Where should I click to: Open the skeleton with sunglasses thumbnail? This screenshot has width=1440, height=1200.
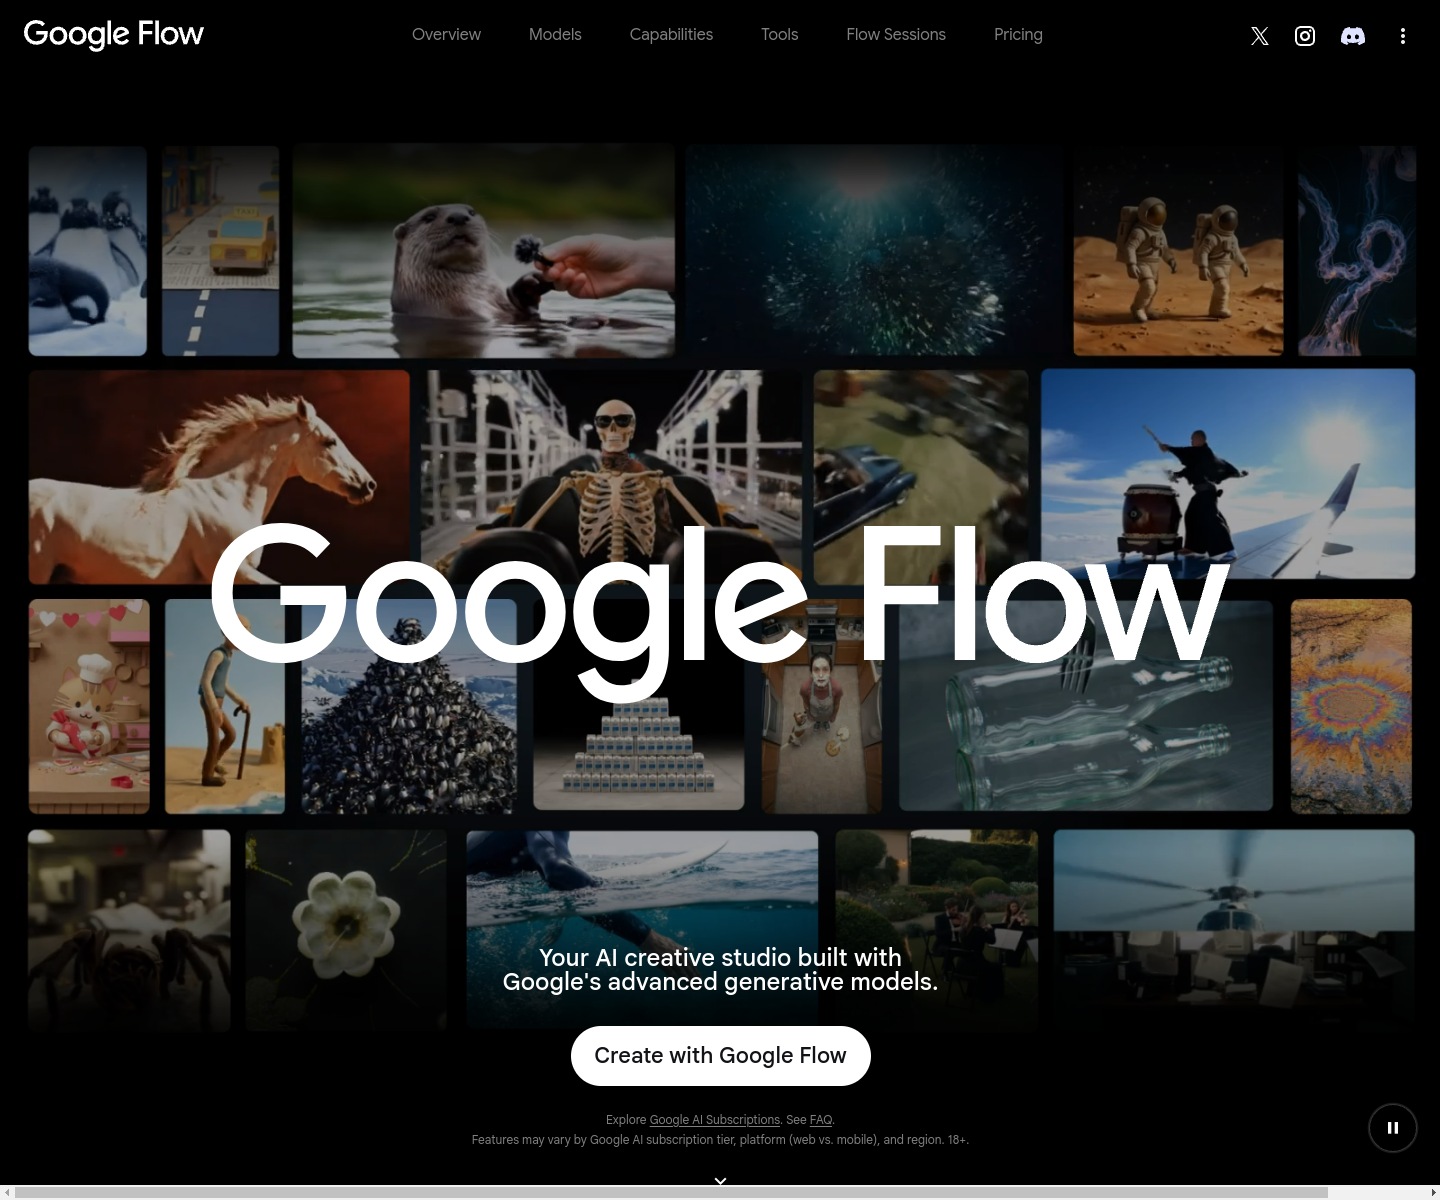point(612,477)
